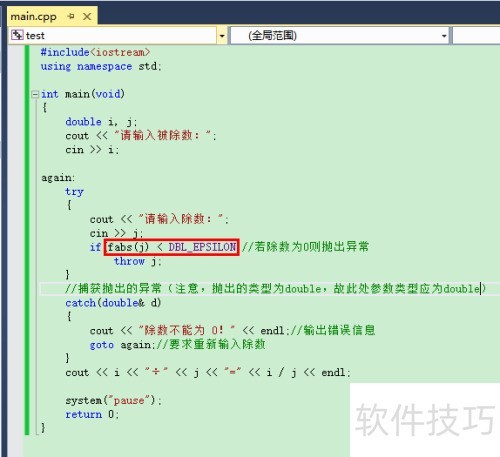Collapse the main function outline

[35, 95]
